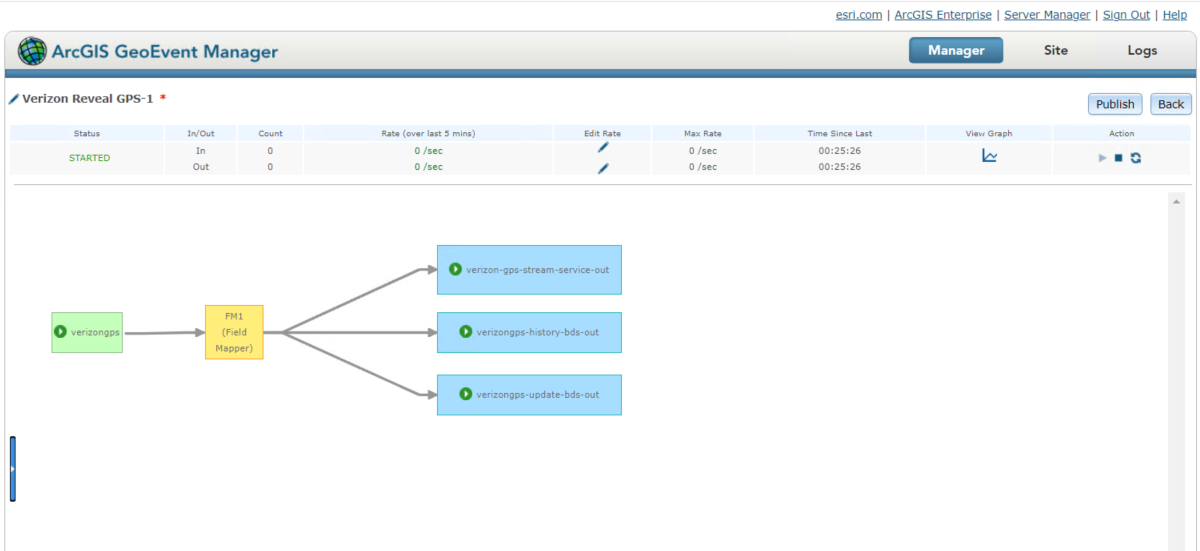Select the verizongps input node label

(95, 332)
